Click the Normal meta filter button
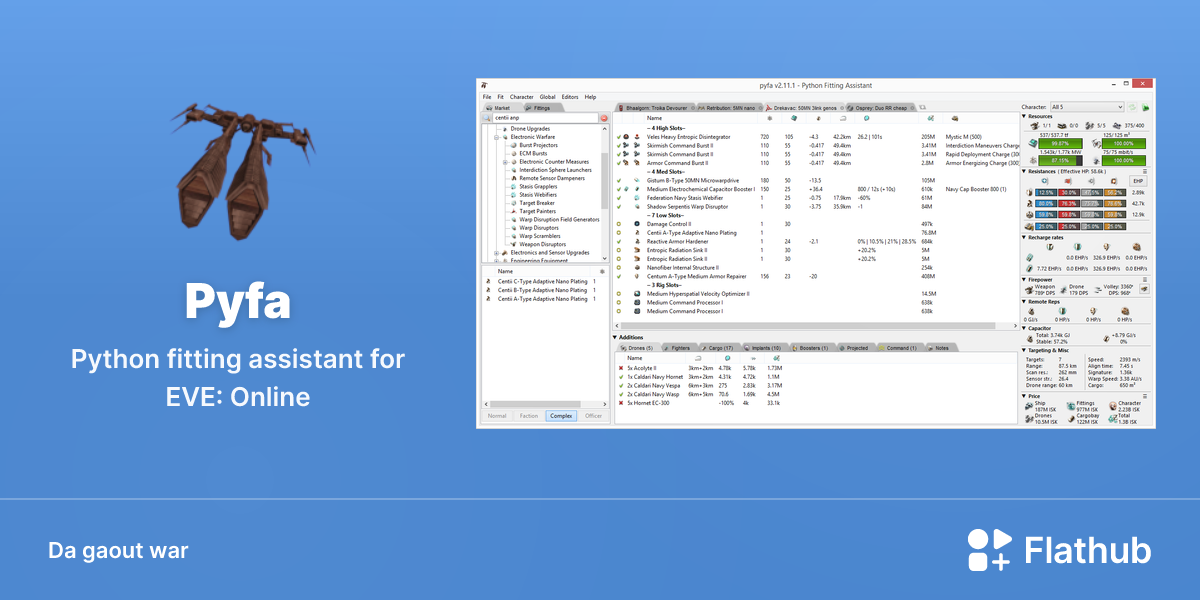Screen dimensions: 1200x600 [x=497, y=415]
